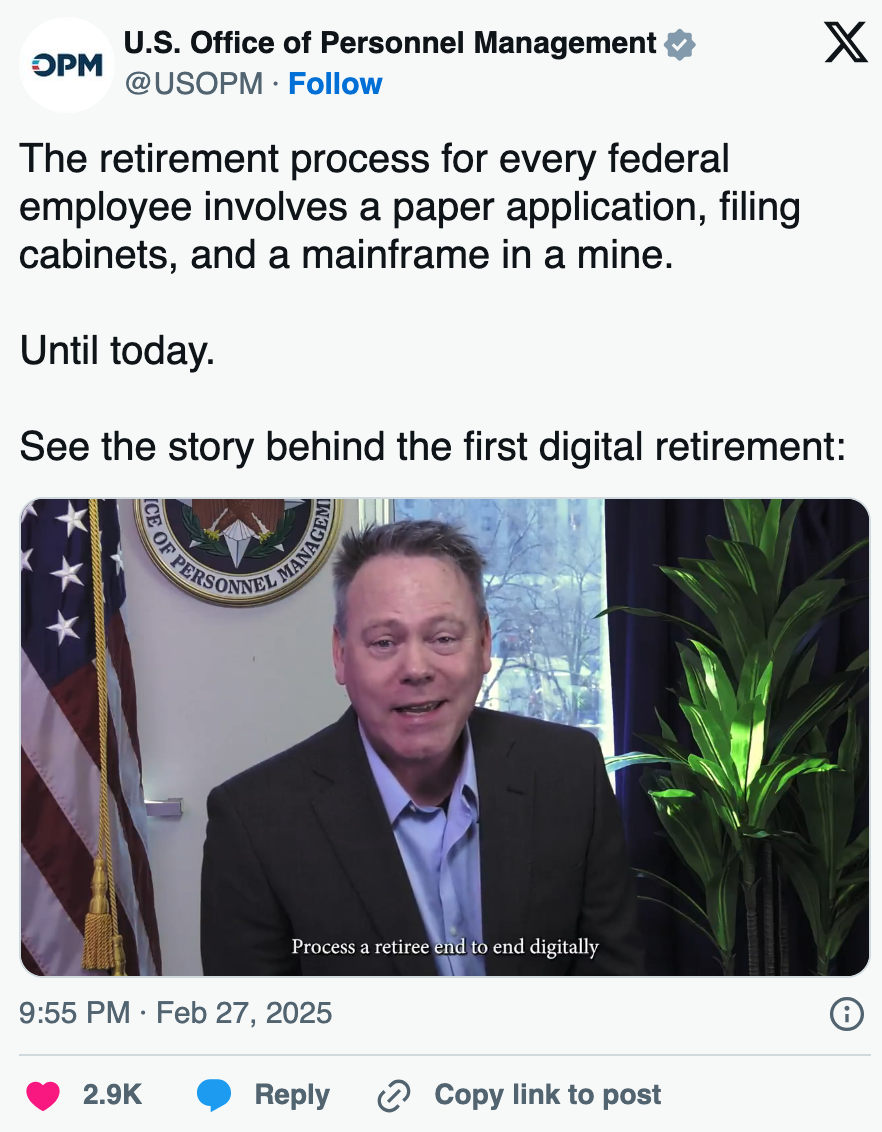Like the post with heart icon
This screenshot has height=1132, width=882.
click(x=43, y=1094)
